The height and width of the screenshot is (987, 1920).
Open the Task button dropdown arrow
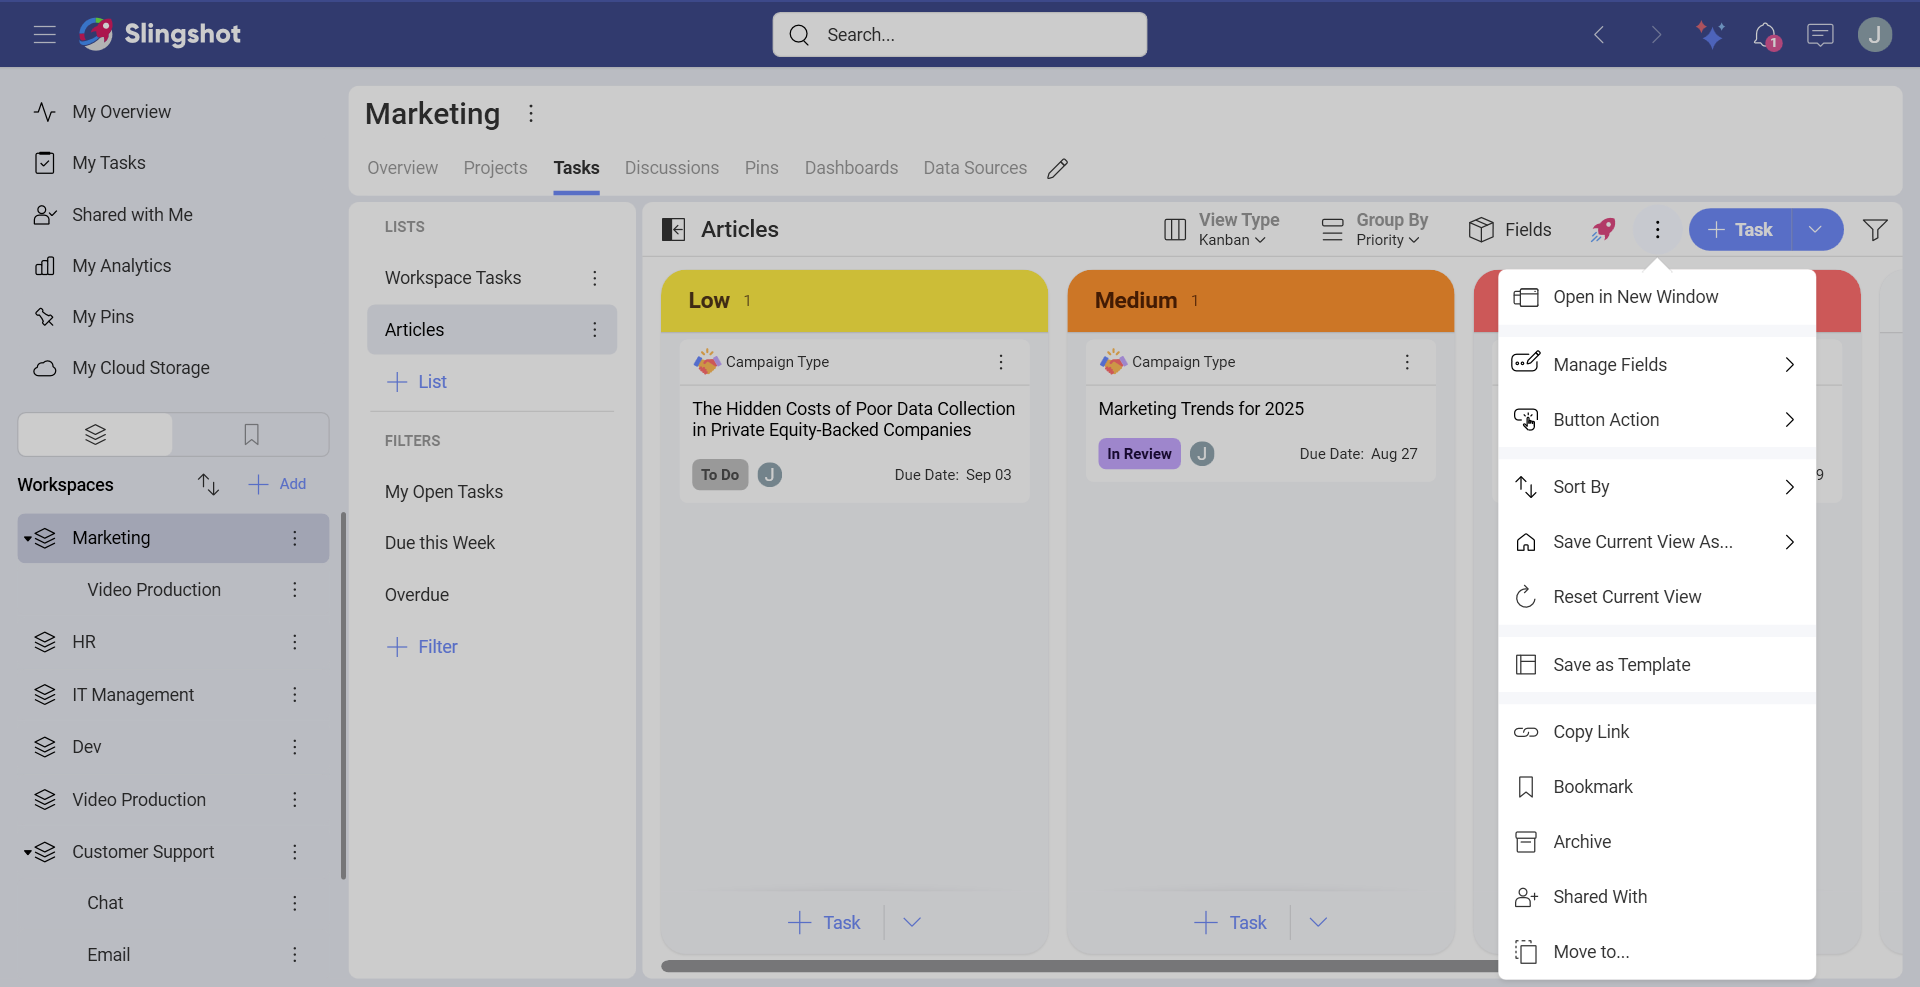point(1816,229)
